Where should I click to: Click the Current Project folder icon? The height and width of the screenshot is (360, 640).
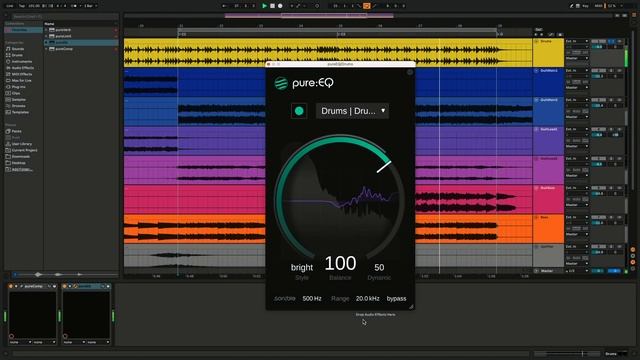(x=8, y=150)
